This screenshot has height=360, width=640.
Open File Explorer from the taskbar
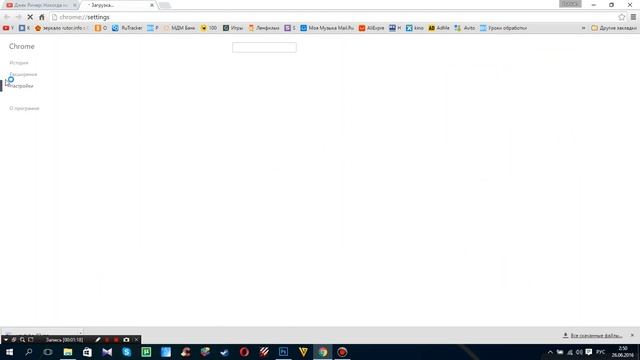coord(68,352)
